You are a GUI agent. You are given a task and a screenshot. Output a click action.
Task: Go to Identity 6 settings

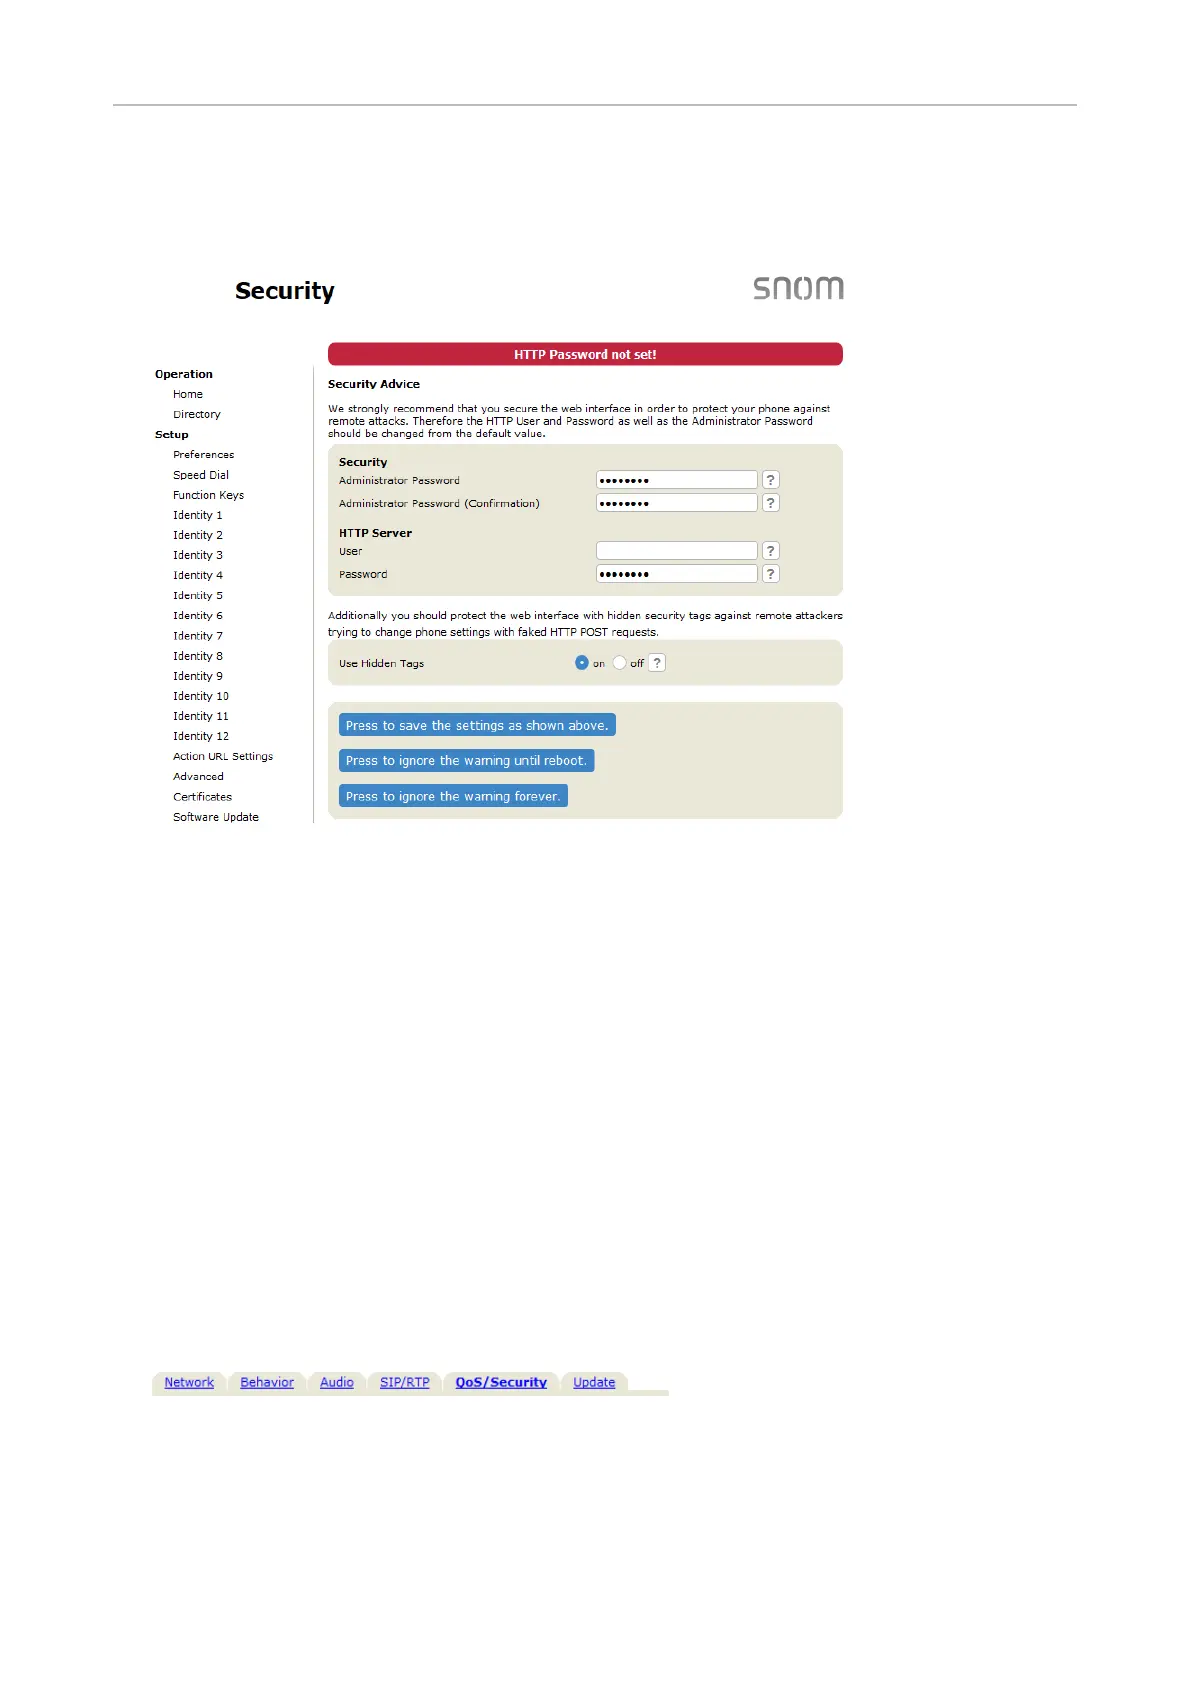[198, 616]
